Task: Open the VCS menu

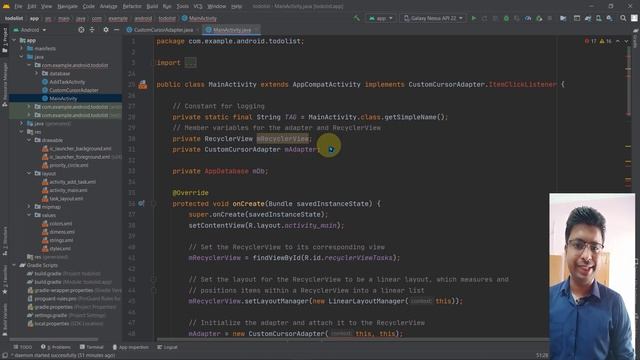Action: 198,6
